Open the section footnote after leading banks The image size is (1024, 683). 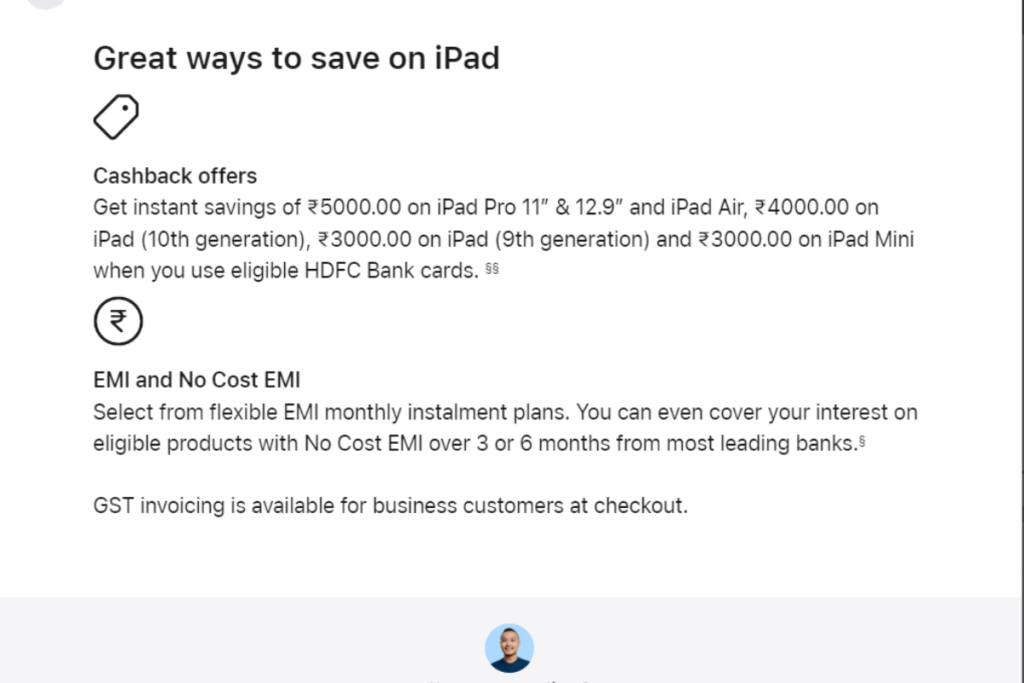point(862,442)
